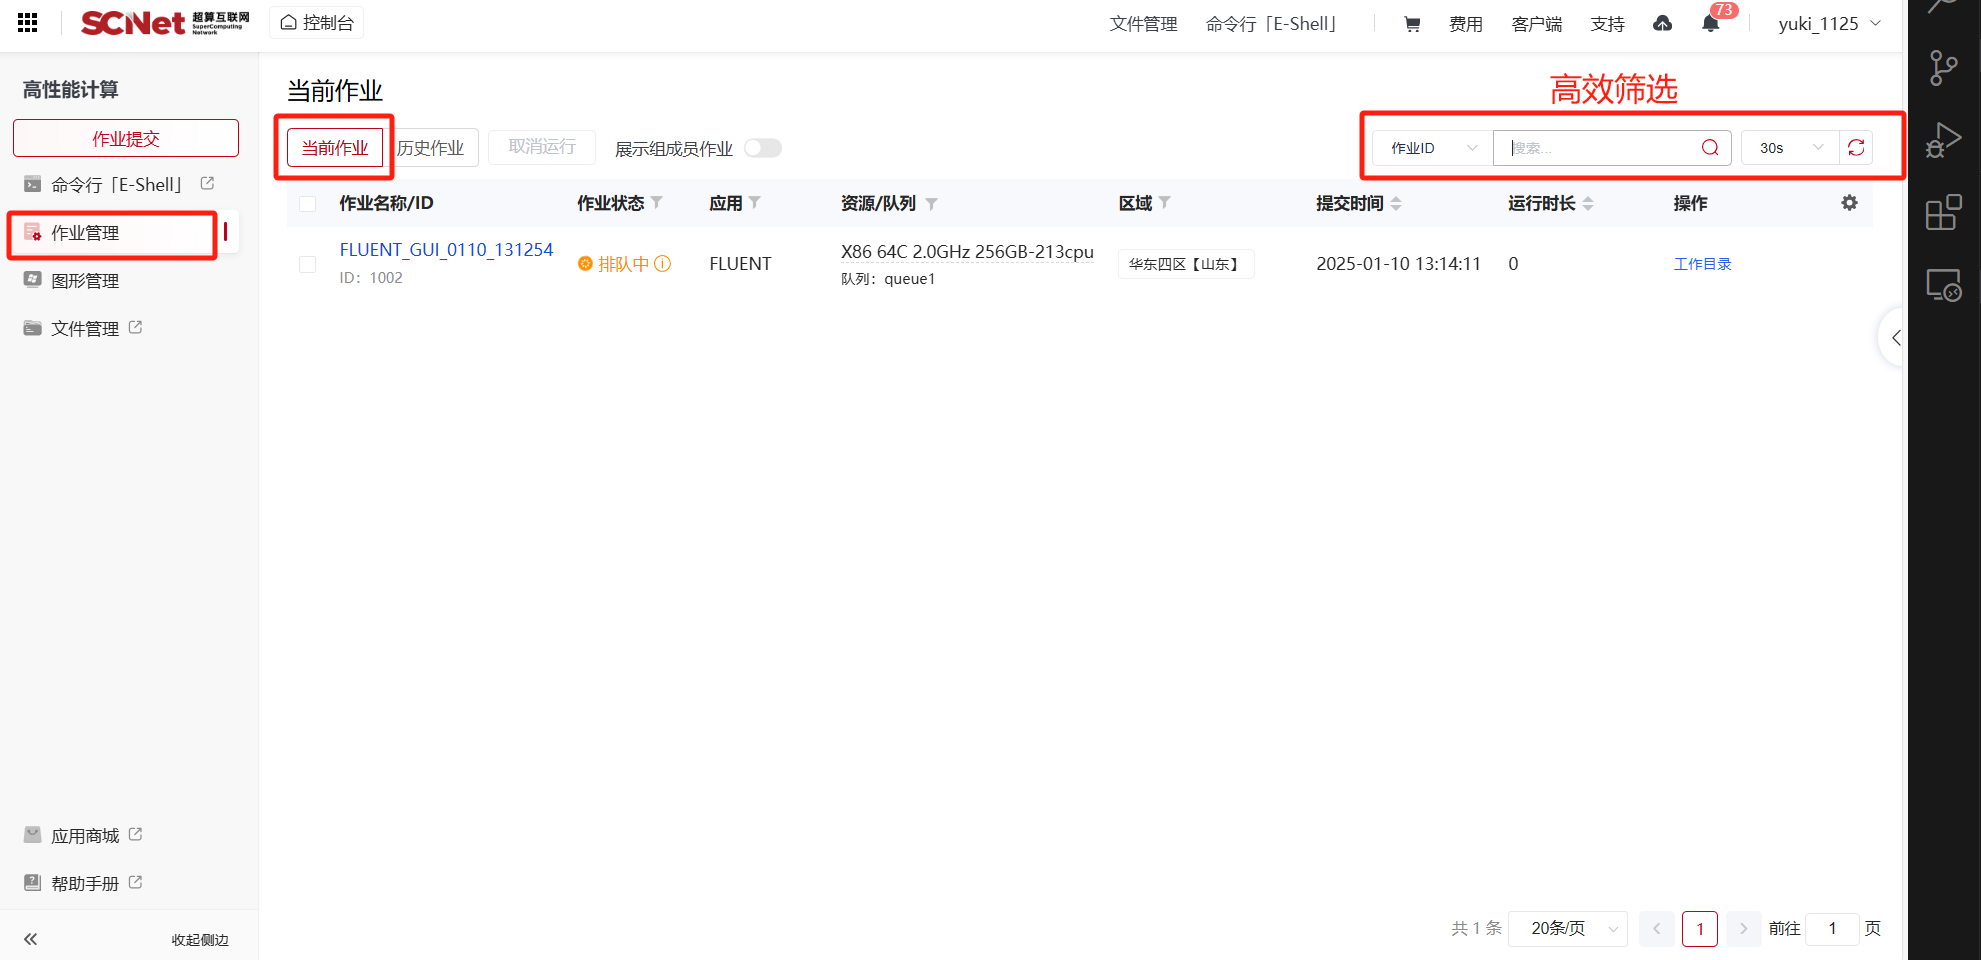Toggle 展示组成员作业 switch

coord(762,148)
